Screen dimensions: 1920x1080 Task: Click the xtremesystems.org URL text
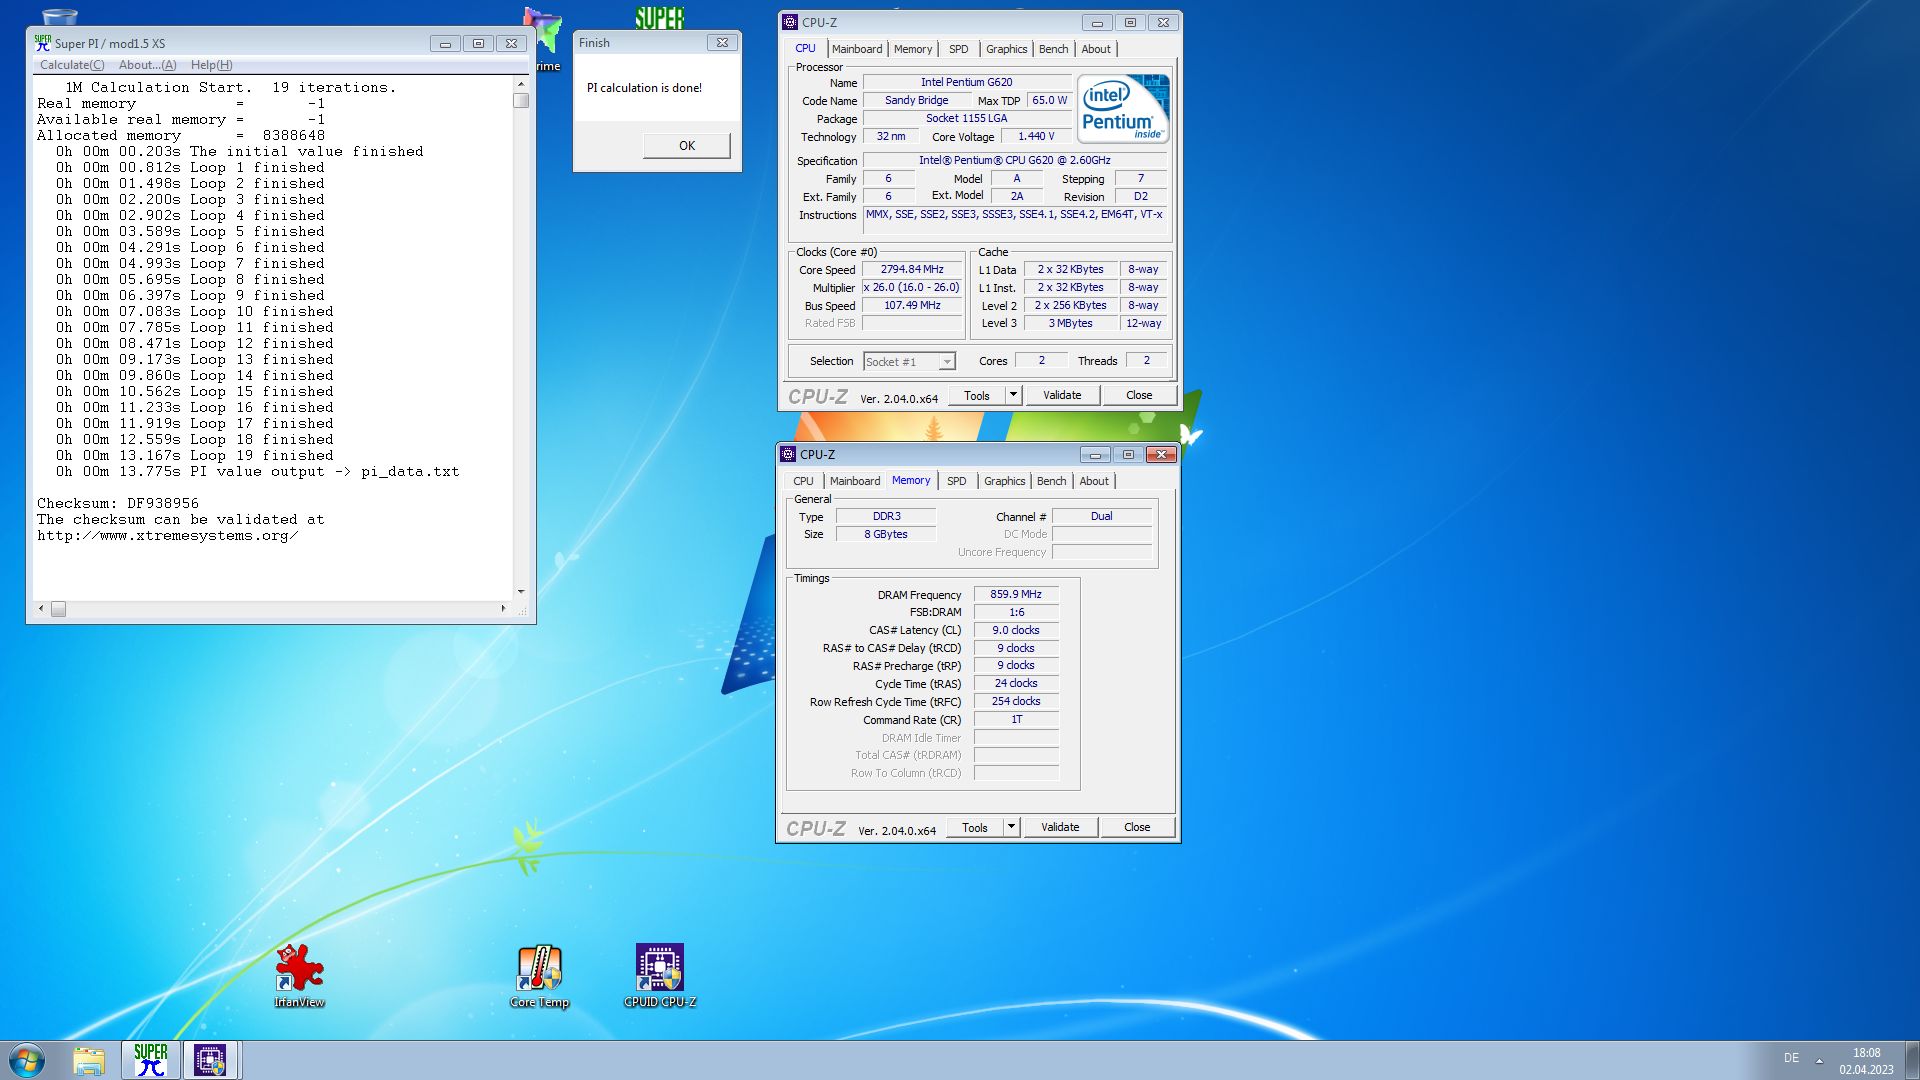pyautogui.click(x=168, y=536)
